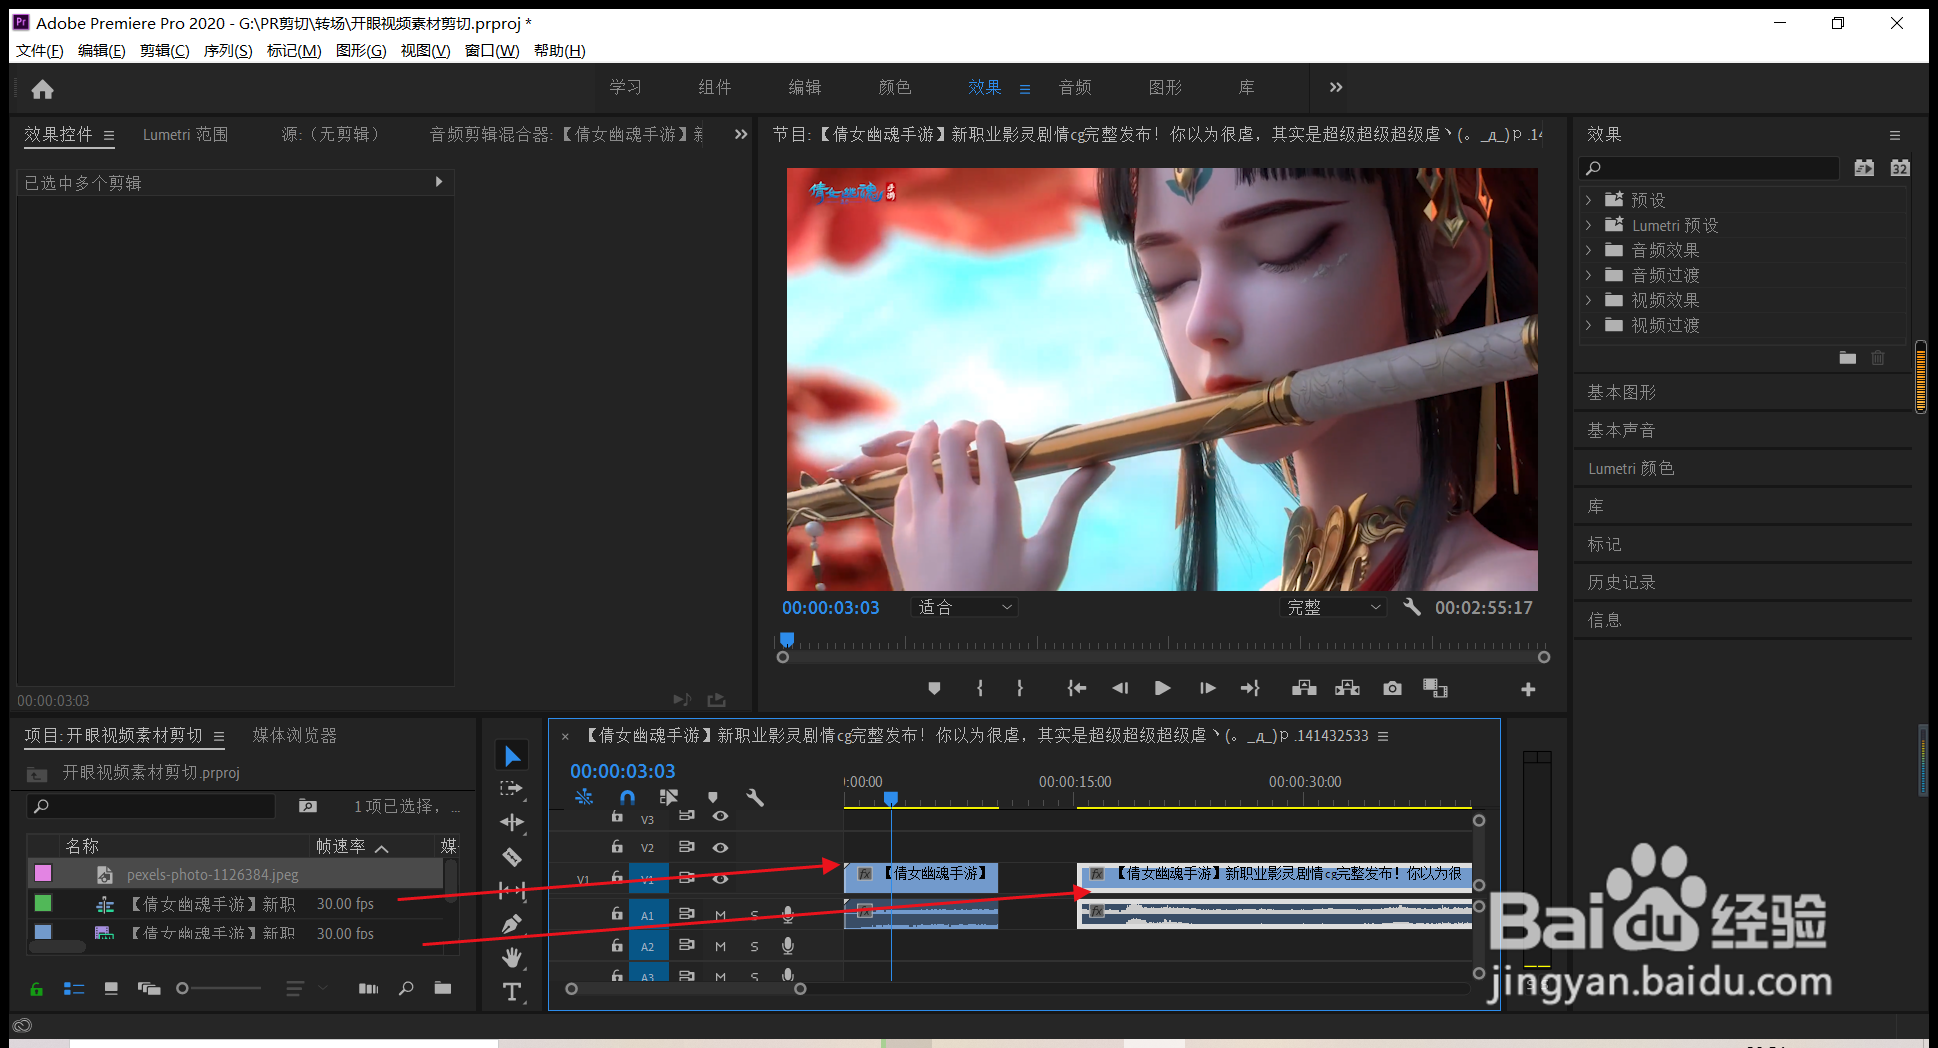Toggle V2 track output eye
The height and width of the screenshot is (1048, 1938).
(720, 847)
